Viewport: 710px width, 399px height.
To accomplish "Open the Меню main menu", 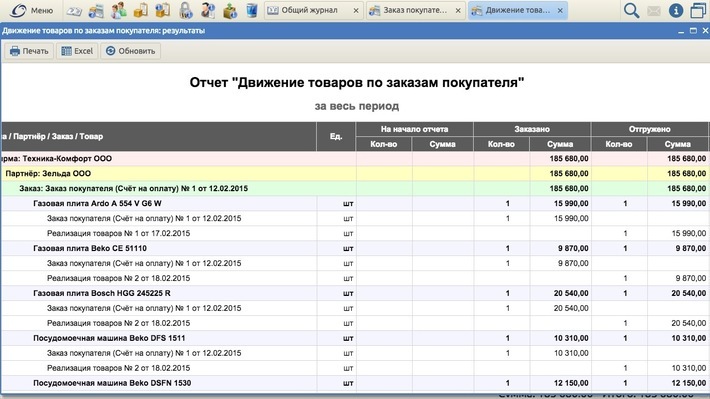I will click(32, 10).
